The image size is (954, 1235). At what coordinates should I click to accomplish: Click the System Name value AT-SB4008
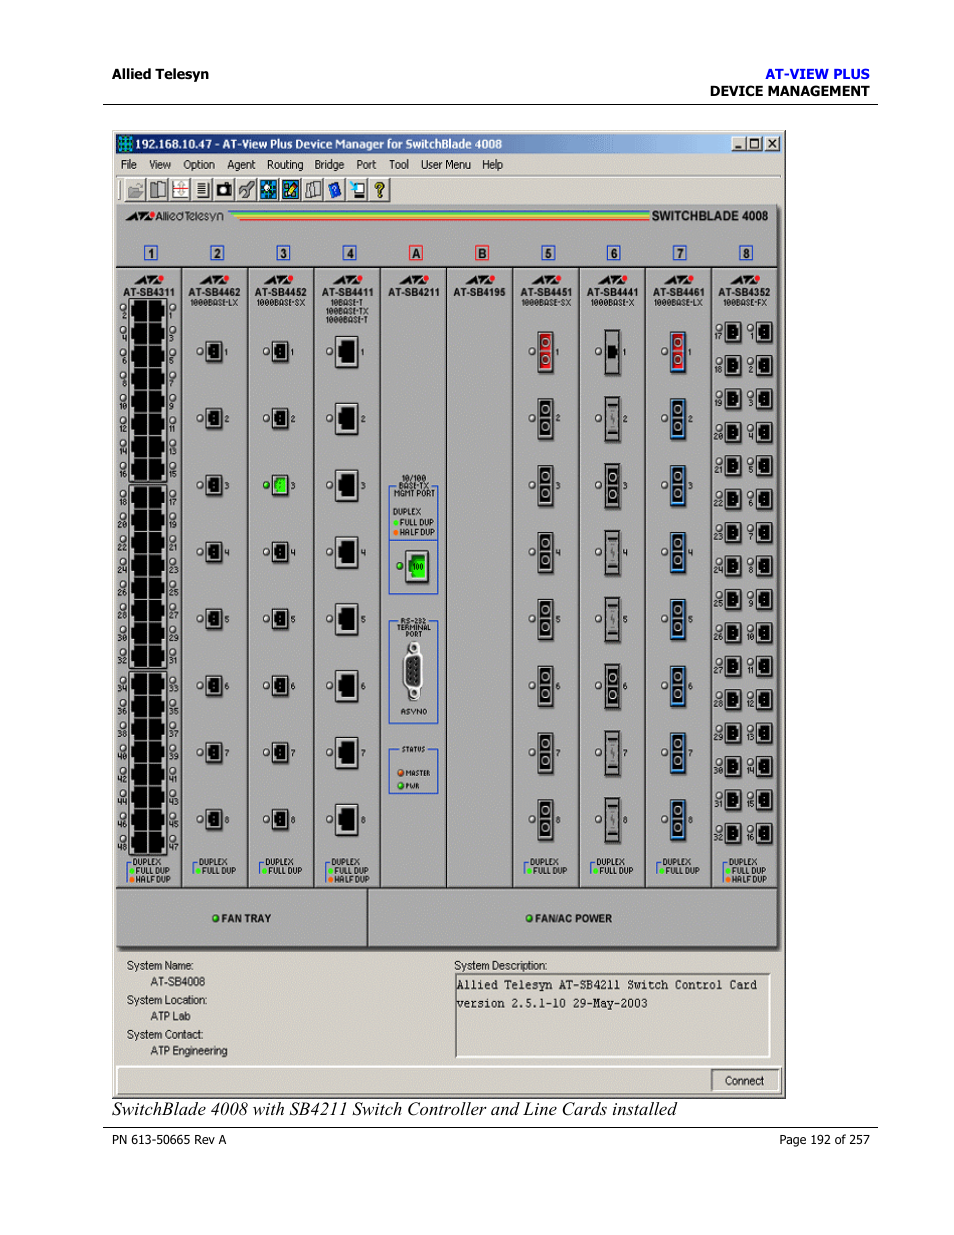click(x=178, y=982)
